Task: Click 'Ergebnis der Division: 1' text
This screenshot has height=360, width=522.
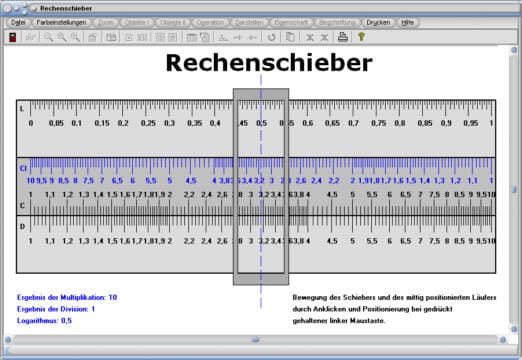Action: pos(56,309)
